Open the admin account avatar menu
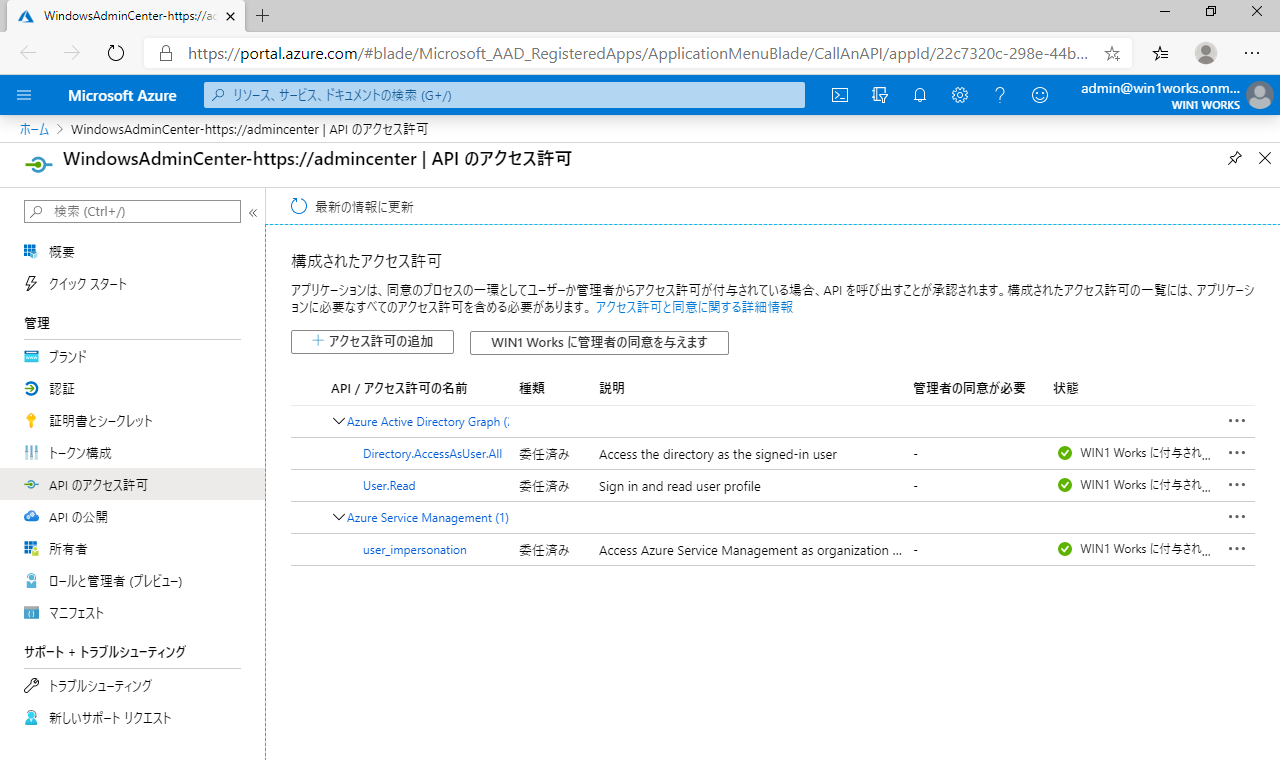Screen dimensions: 1280x760 coord(1259,95)
